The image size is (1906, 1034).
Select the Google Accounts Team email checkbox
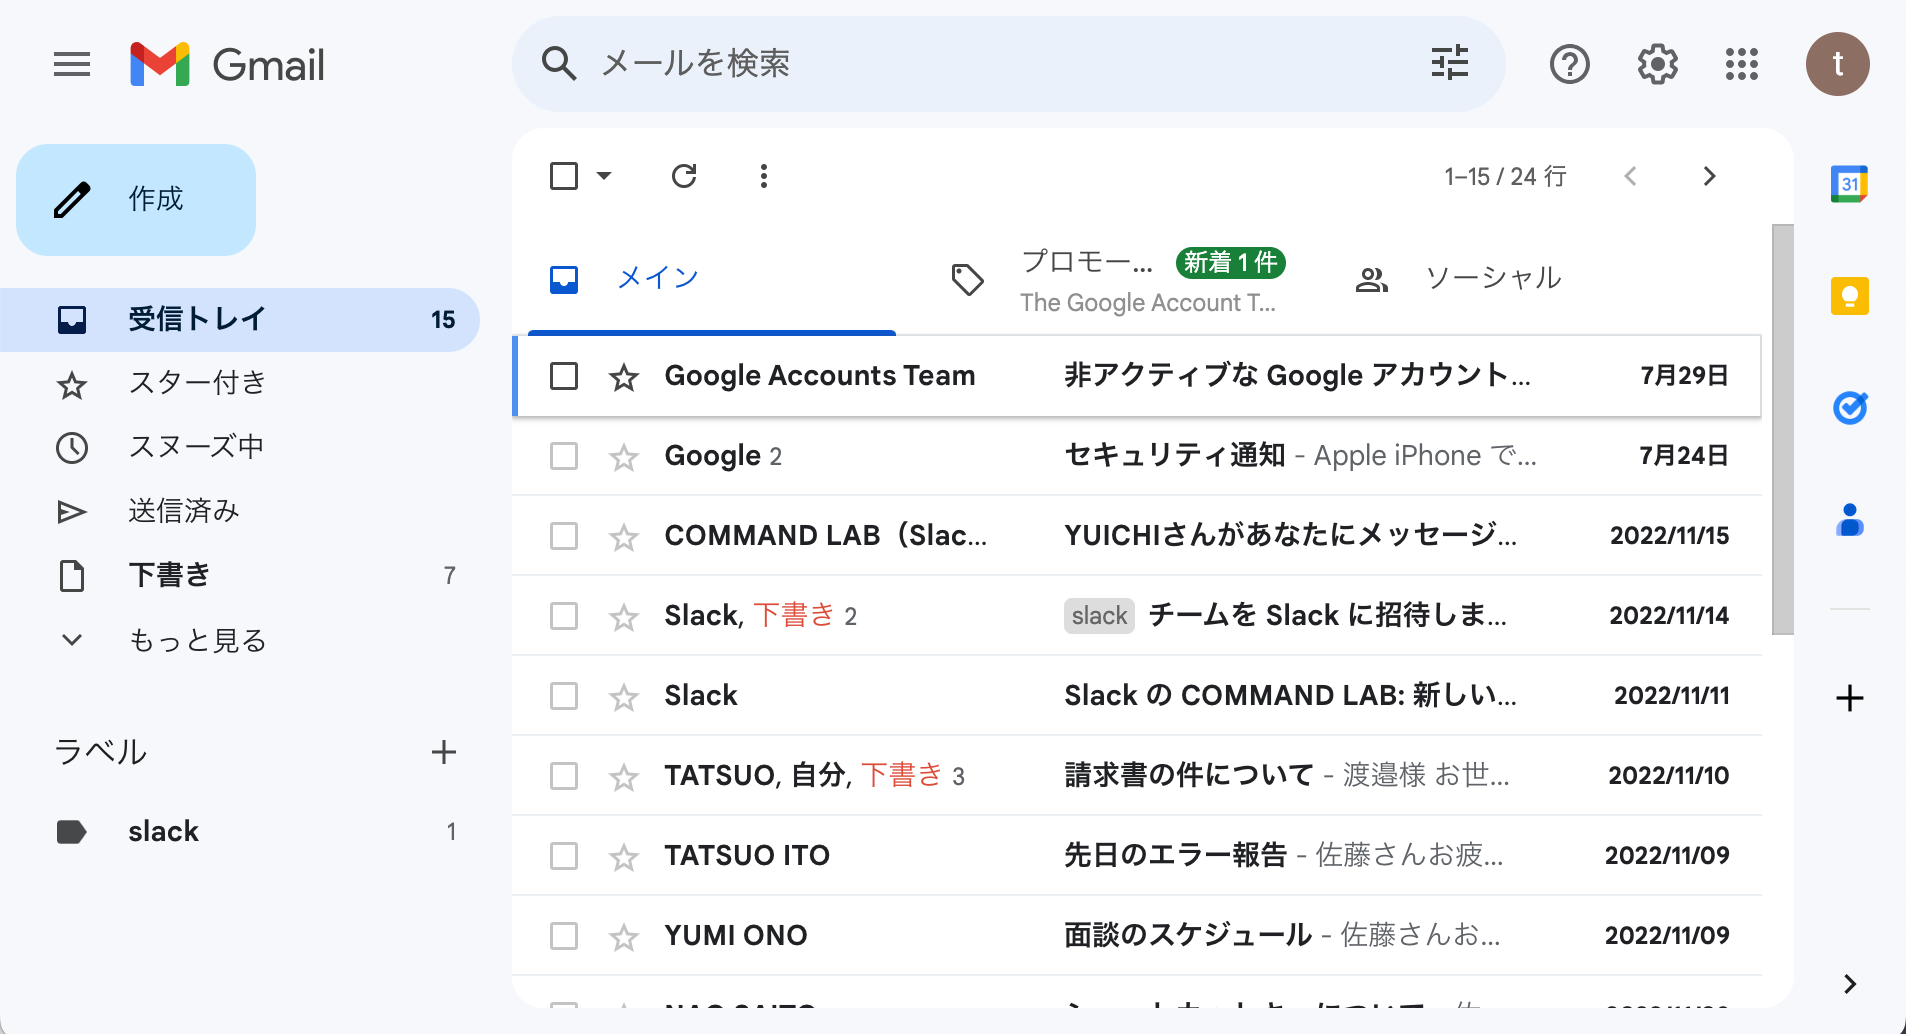[564, 376]
